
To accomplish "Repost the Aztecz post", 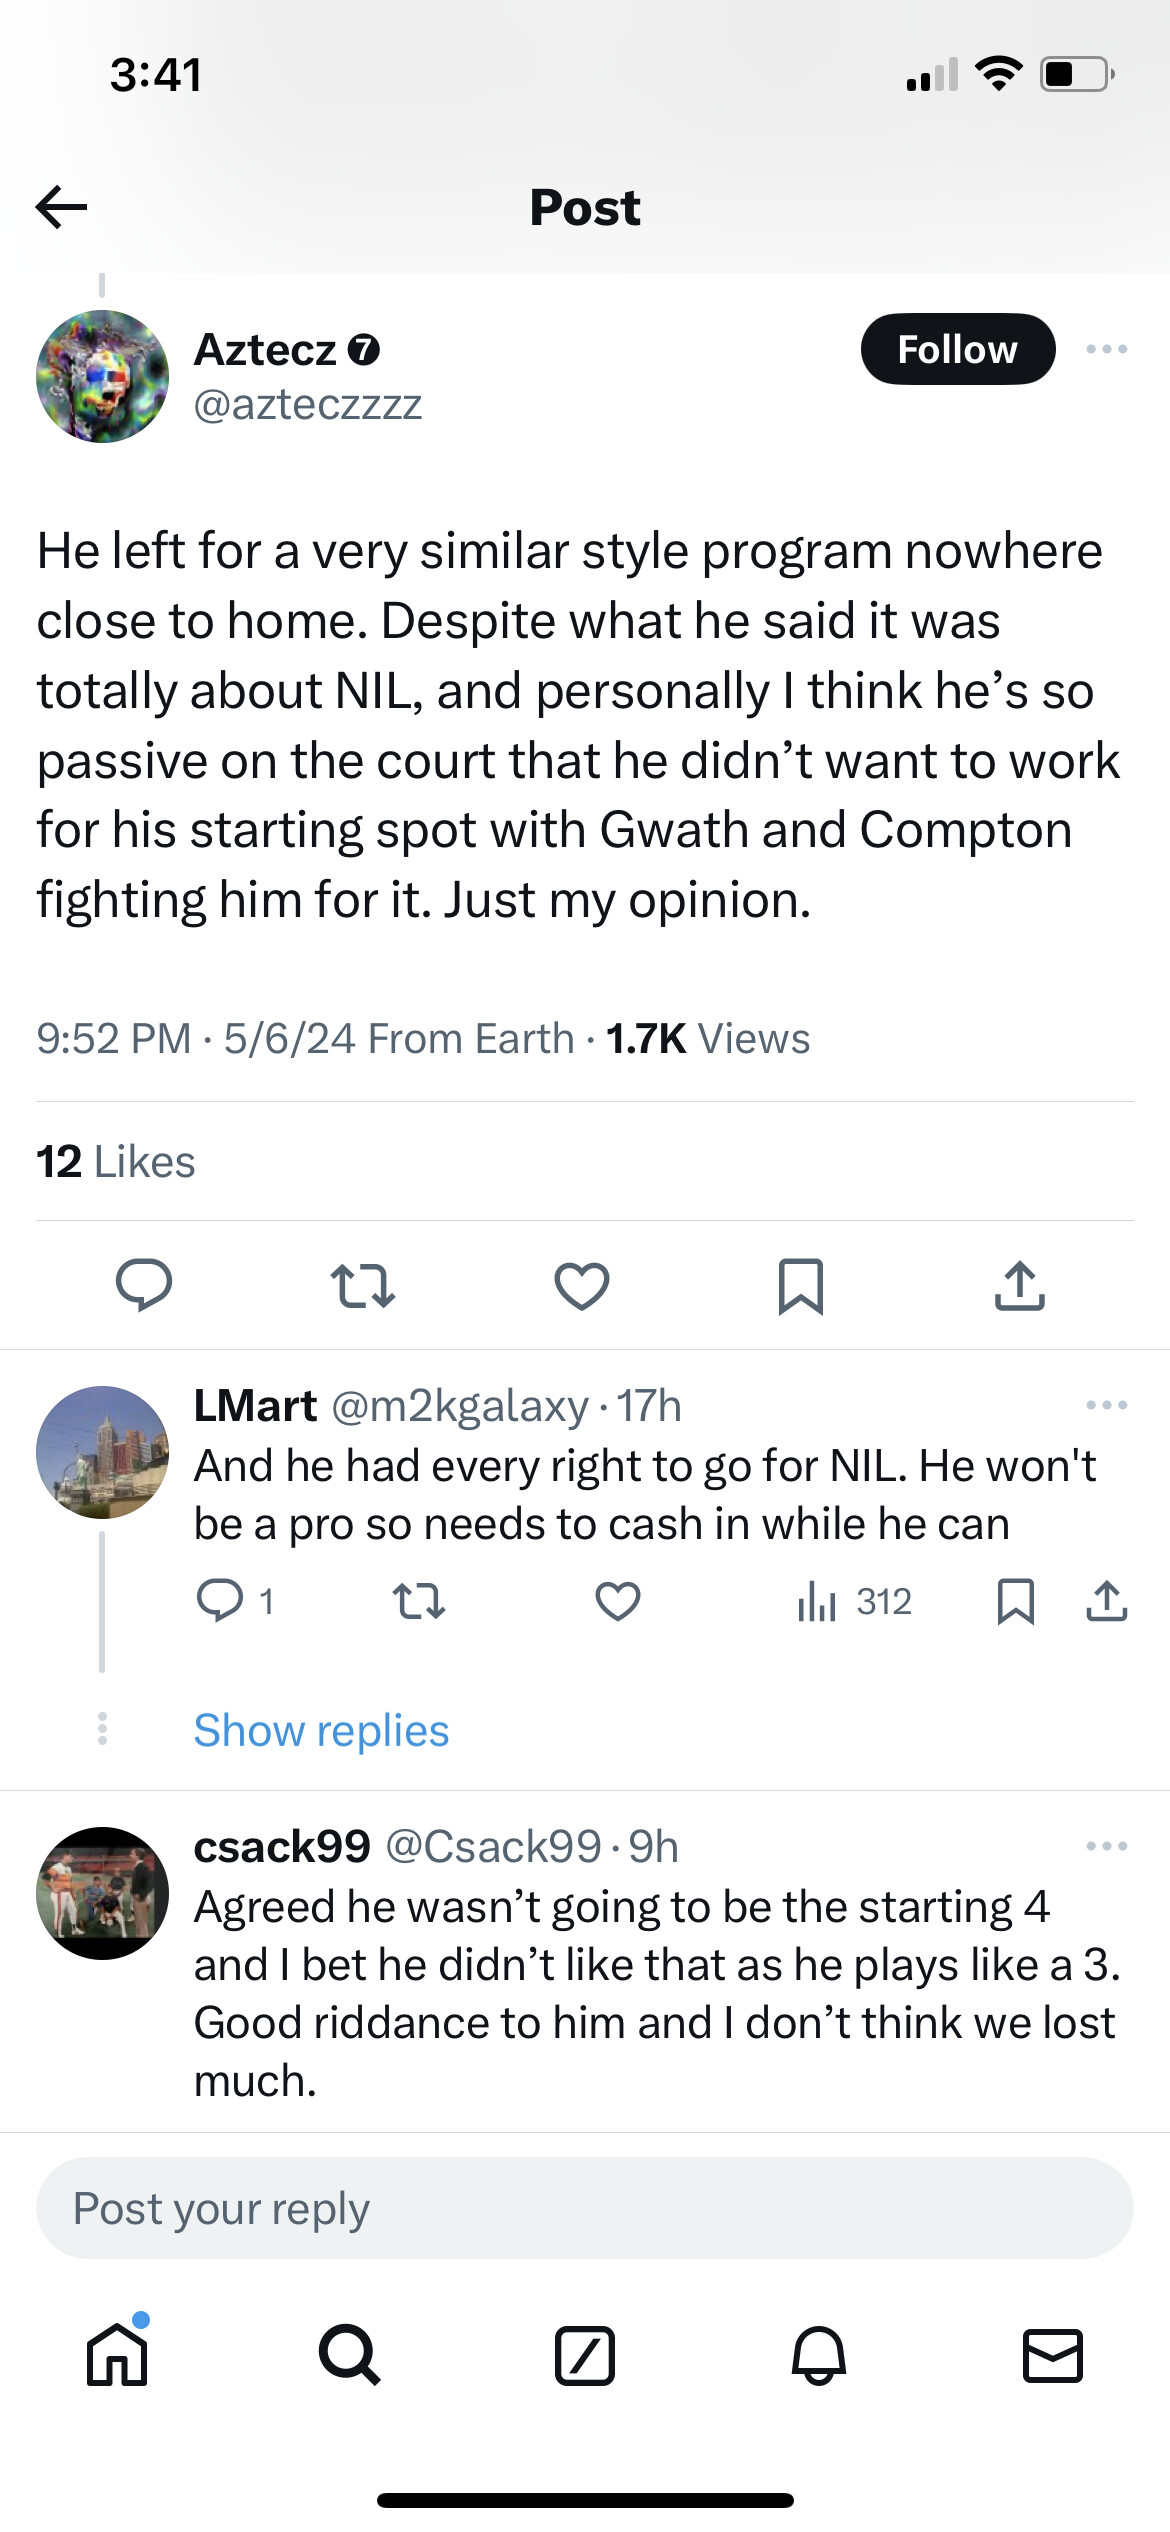I will click(363, 1285).
